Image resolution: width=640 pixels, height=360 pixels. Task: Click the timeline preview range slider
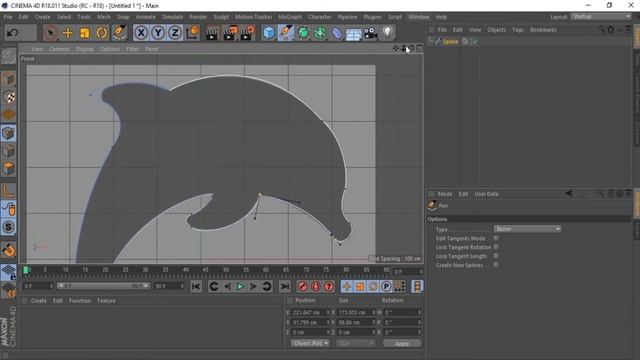[x=103, y=286]
